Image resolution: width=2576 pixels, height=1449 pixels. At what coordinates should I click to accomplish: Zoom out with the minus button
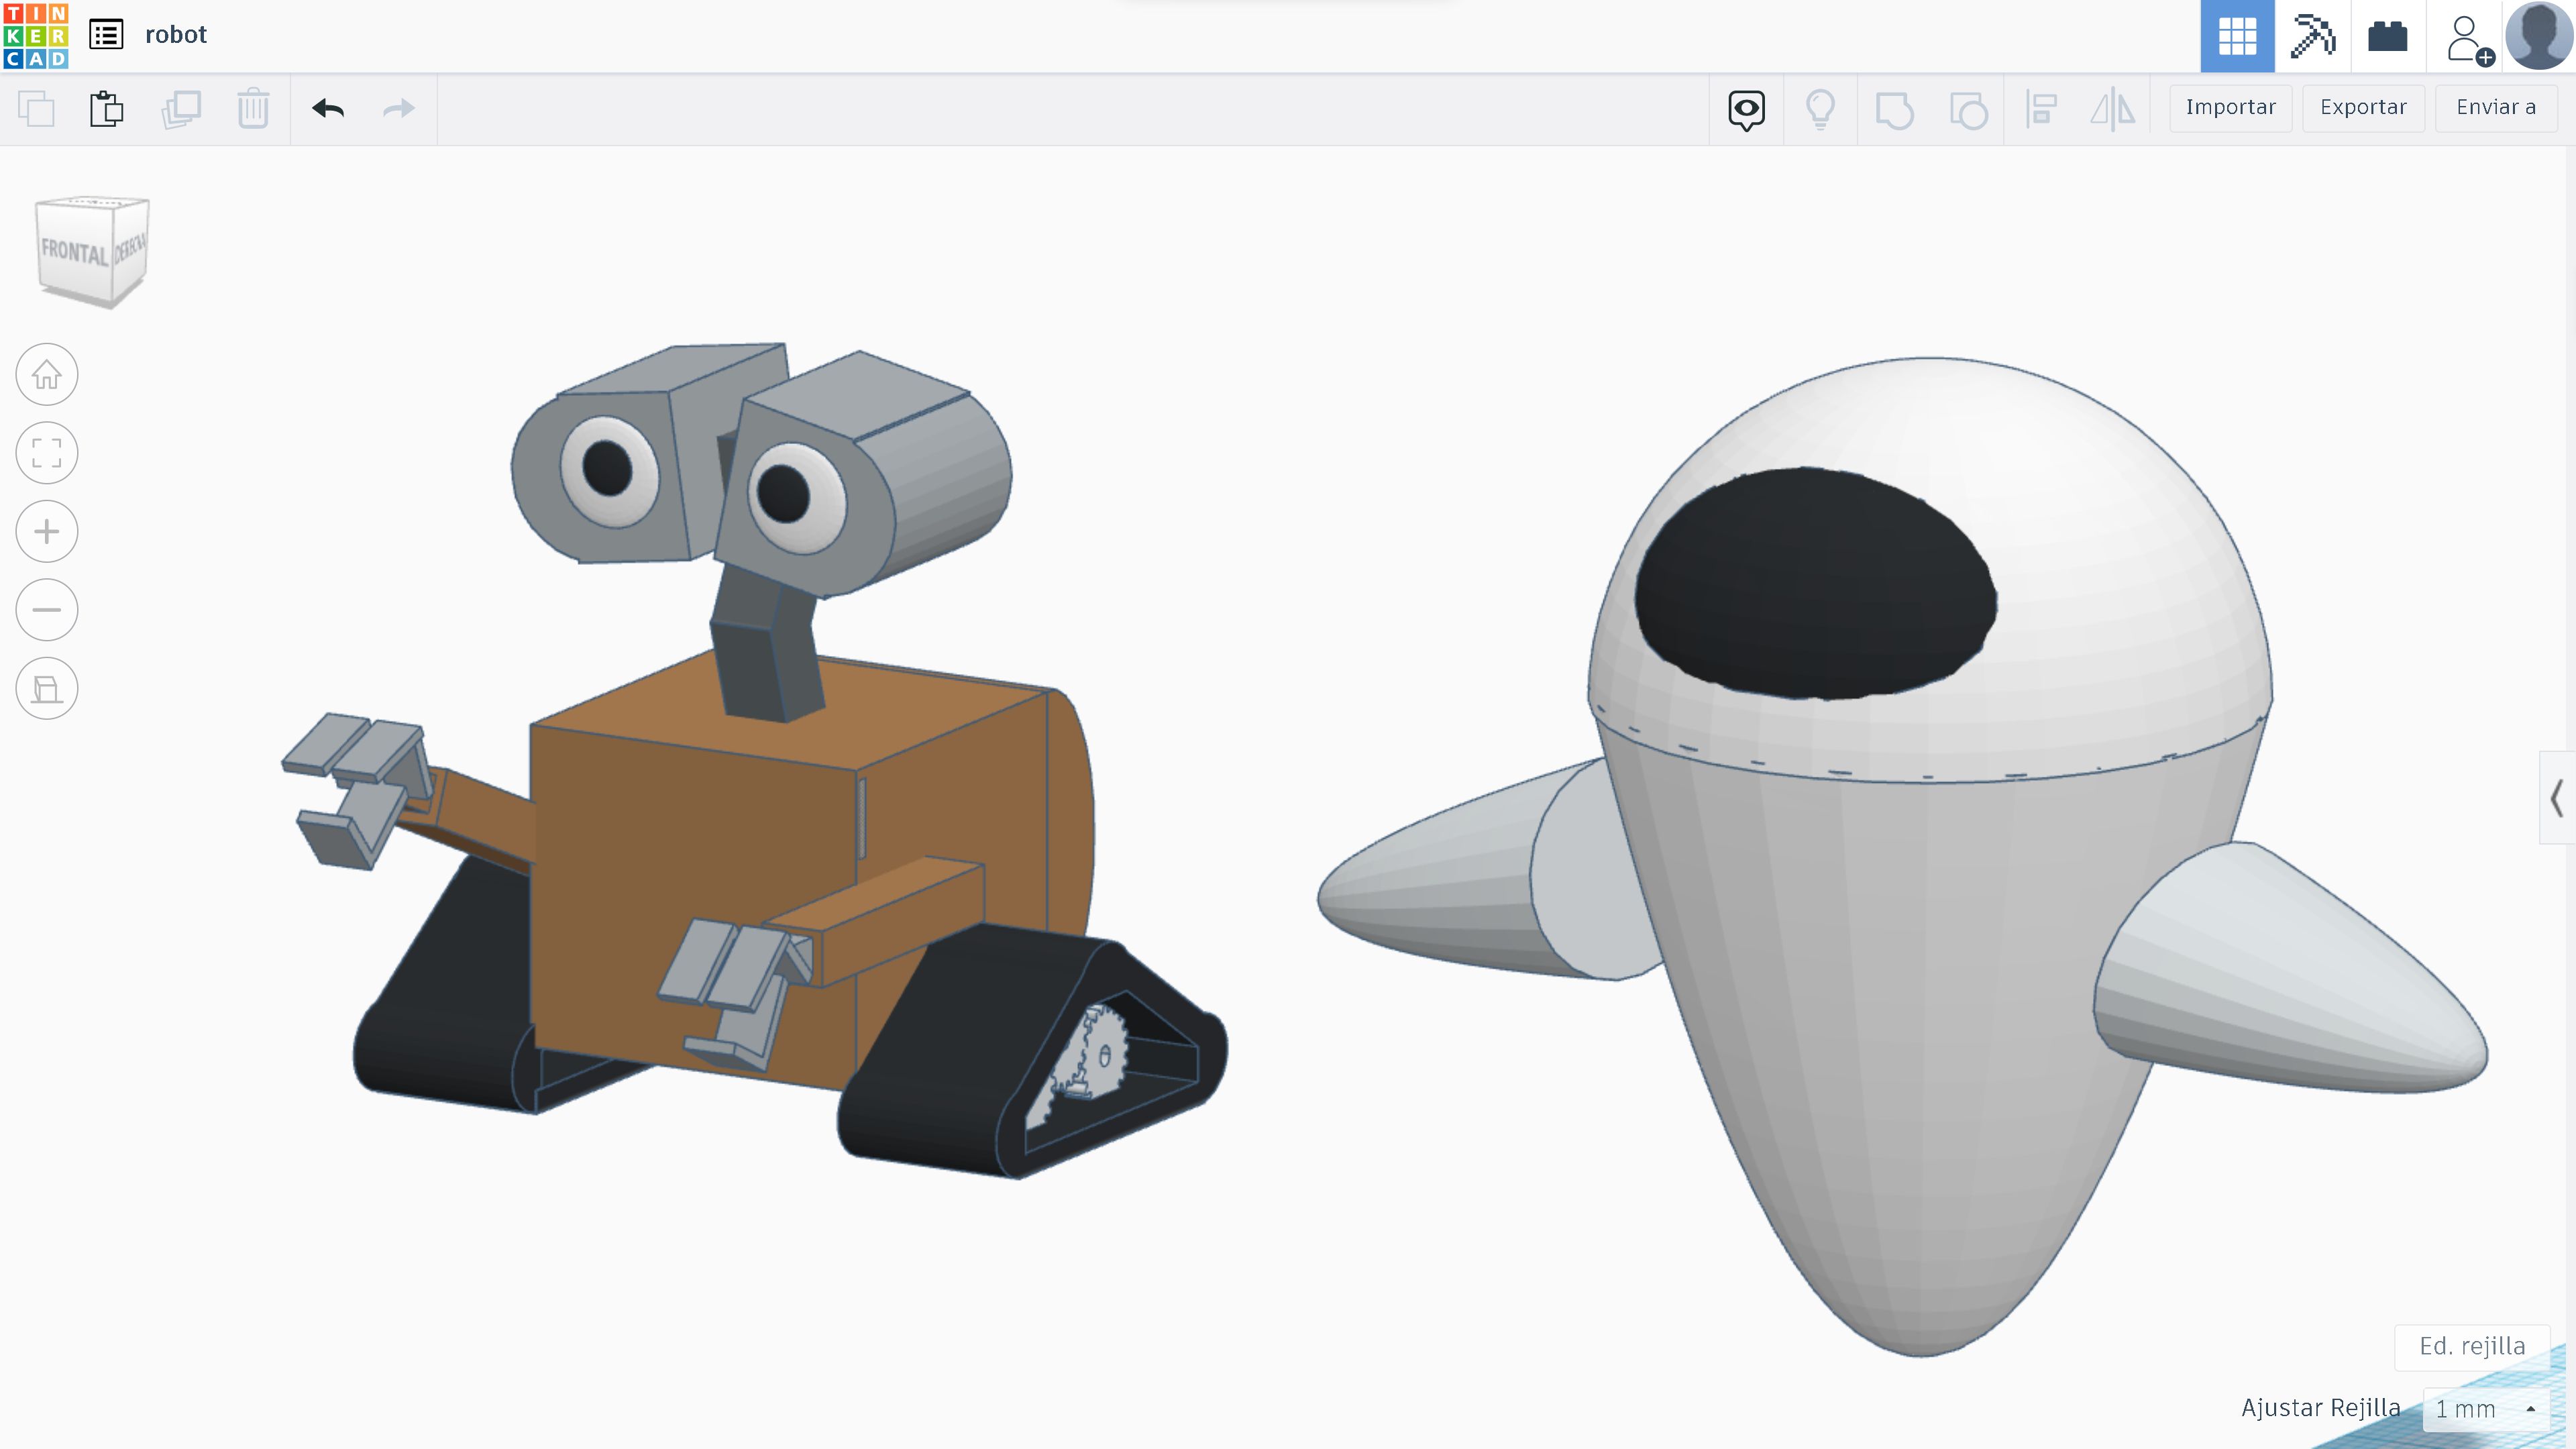47,610
